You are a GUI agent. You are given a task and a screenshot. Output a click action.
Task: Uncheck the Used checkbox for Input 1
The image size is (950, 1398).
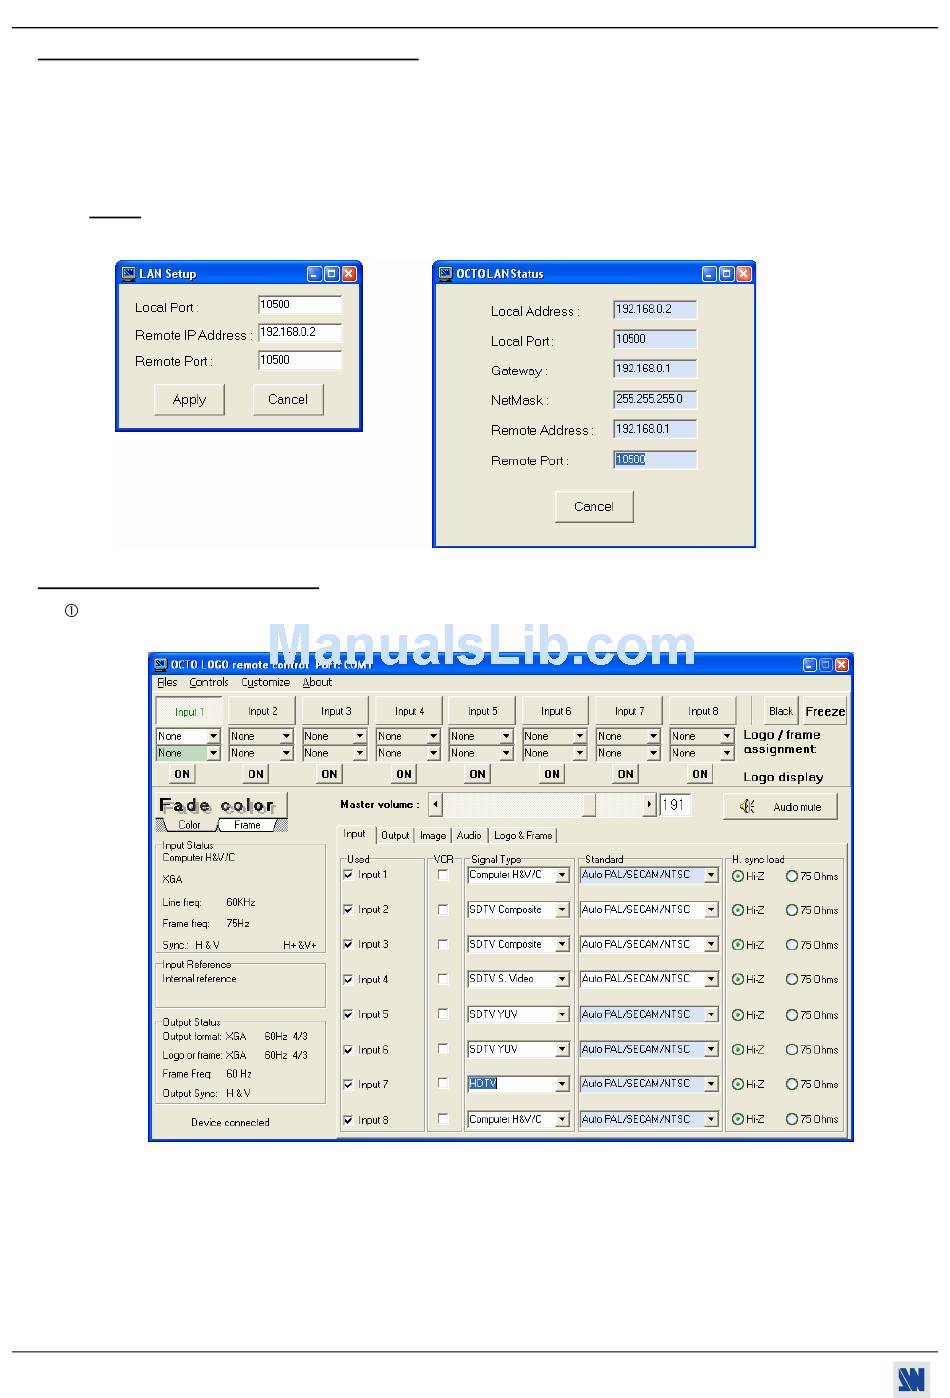pos(348,875)
